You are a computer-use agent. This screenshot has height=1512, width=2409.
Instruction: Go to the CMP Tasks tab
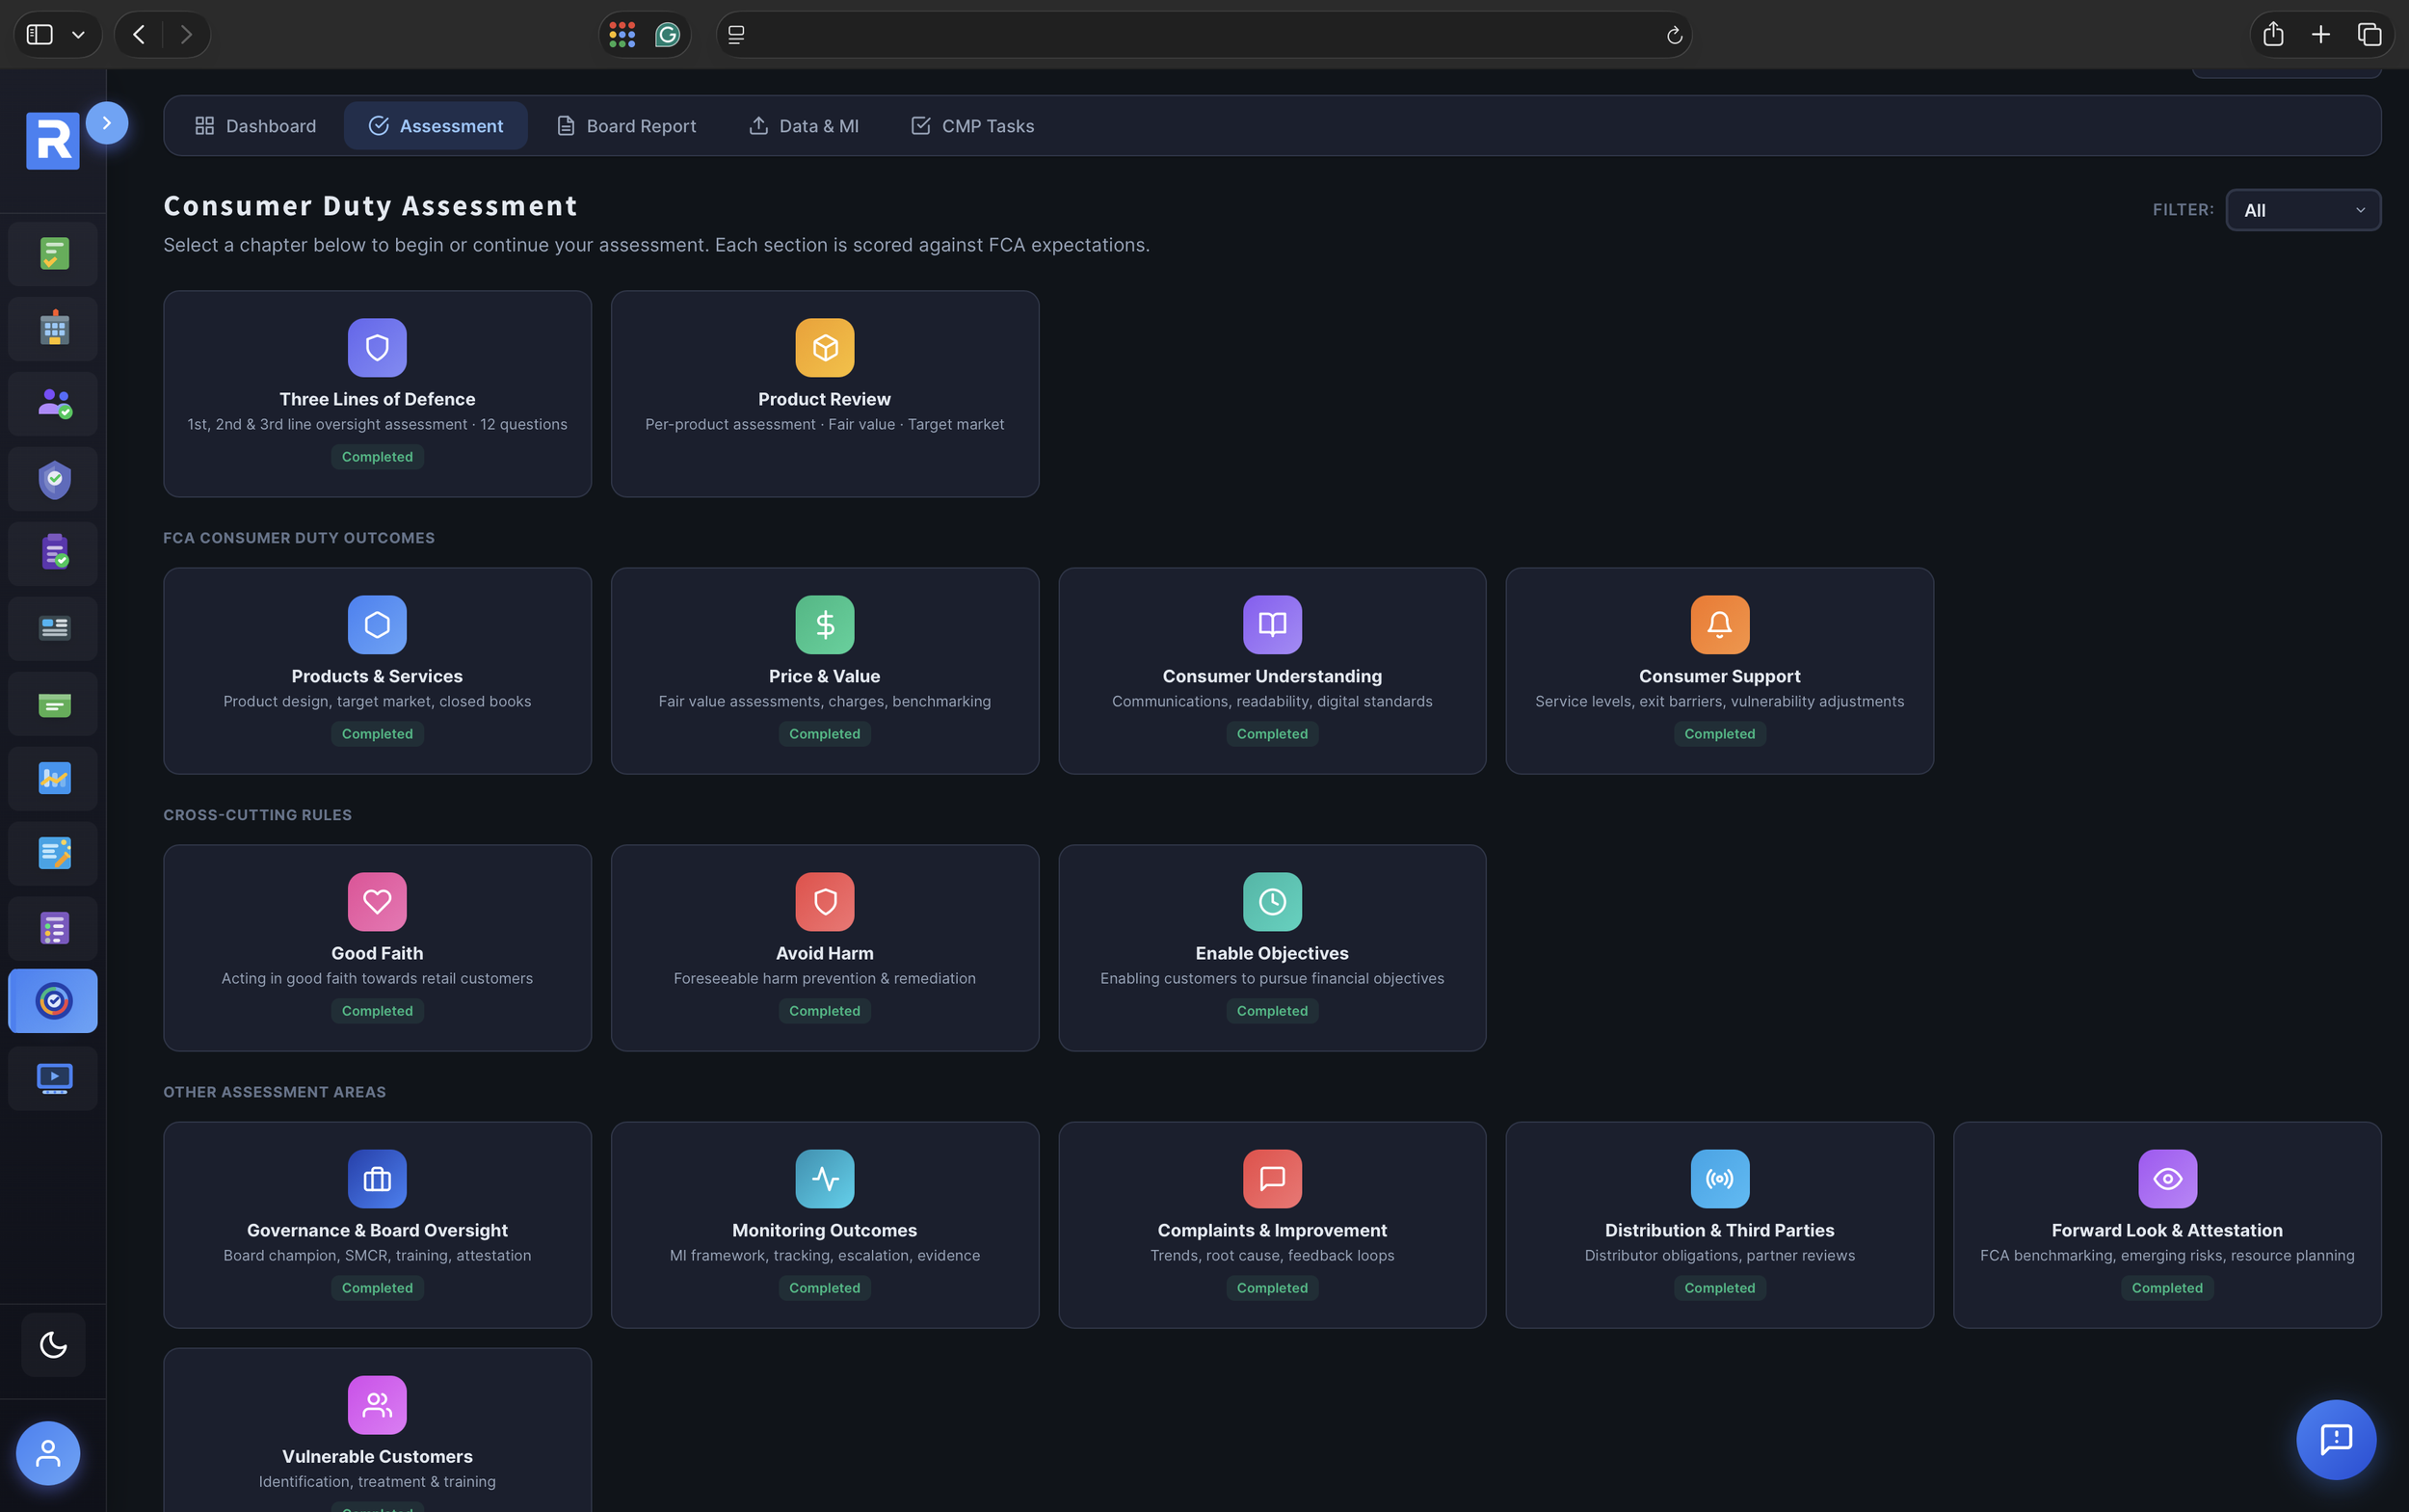(x=972, y=126)
